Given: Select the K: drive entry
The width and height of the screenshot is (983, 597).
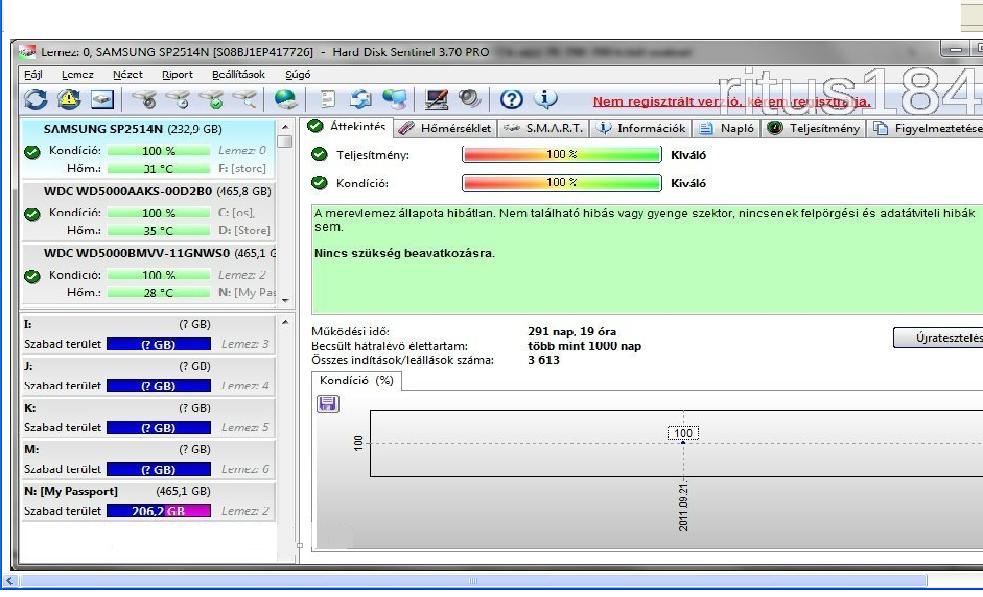Looking at the screenshot, I should pos(149,418).
